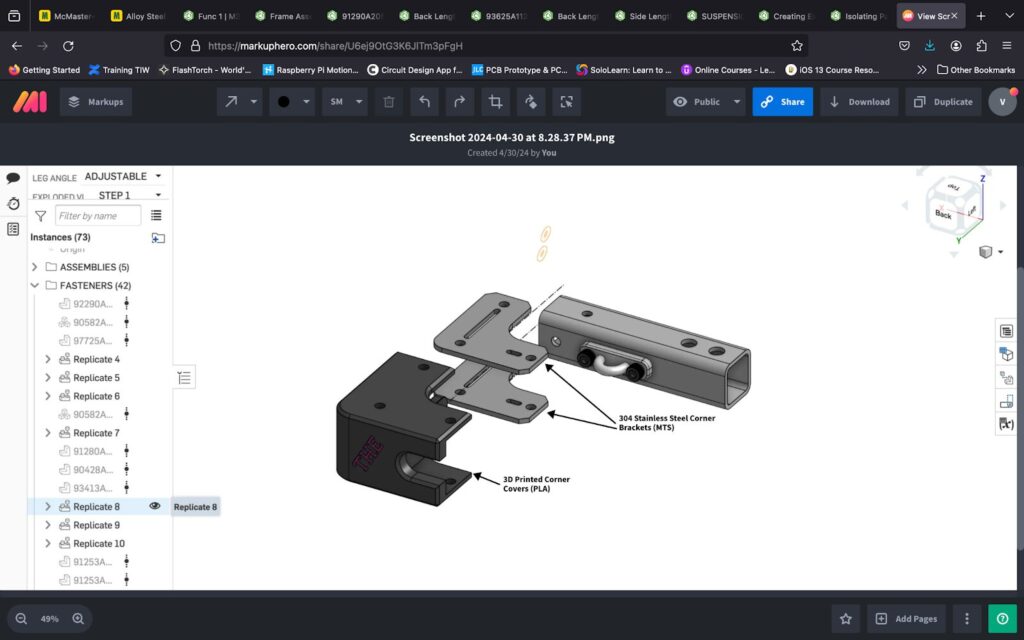Click the Add Pages button

[x=906, y=618]
